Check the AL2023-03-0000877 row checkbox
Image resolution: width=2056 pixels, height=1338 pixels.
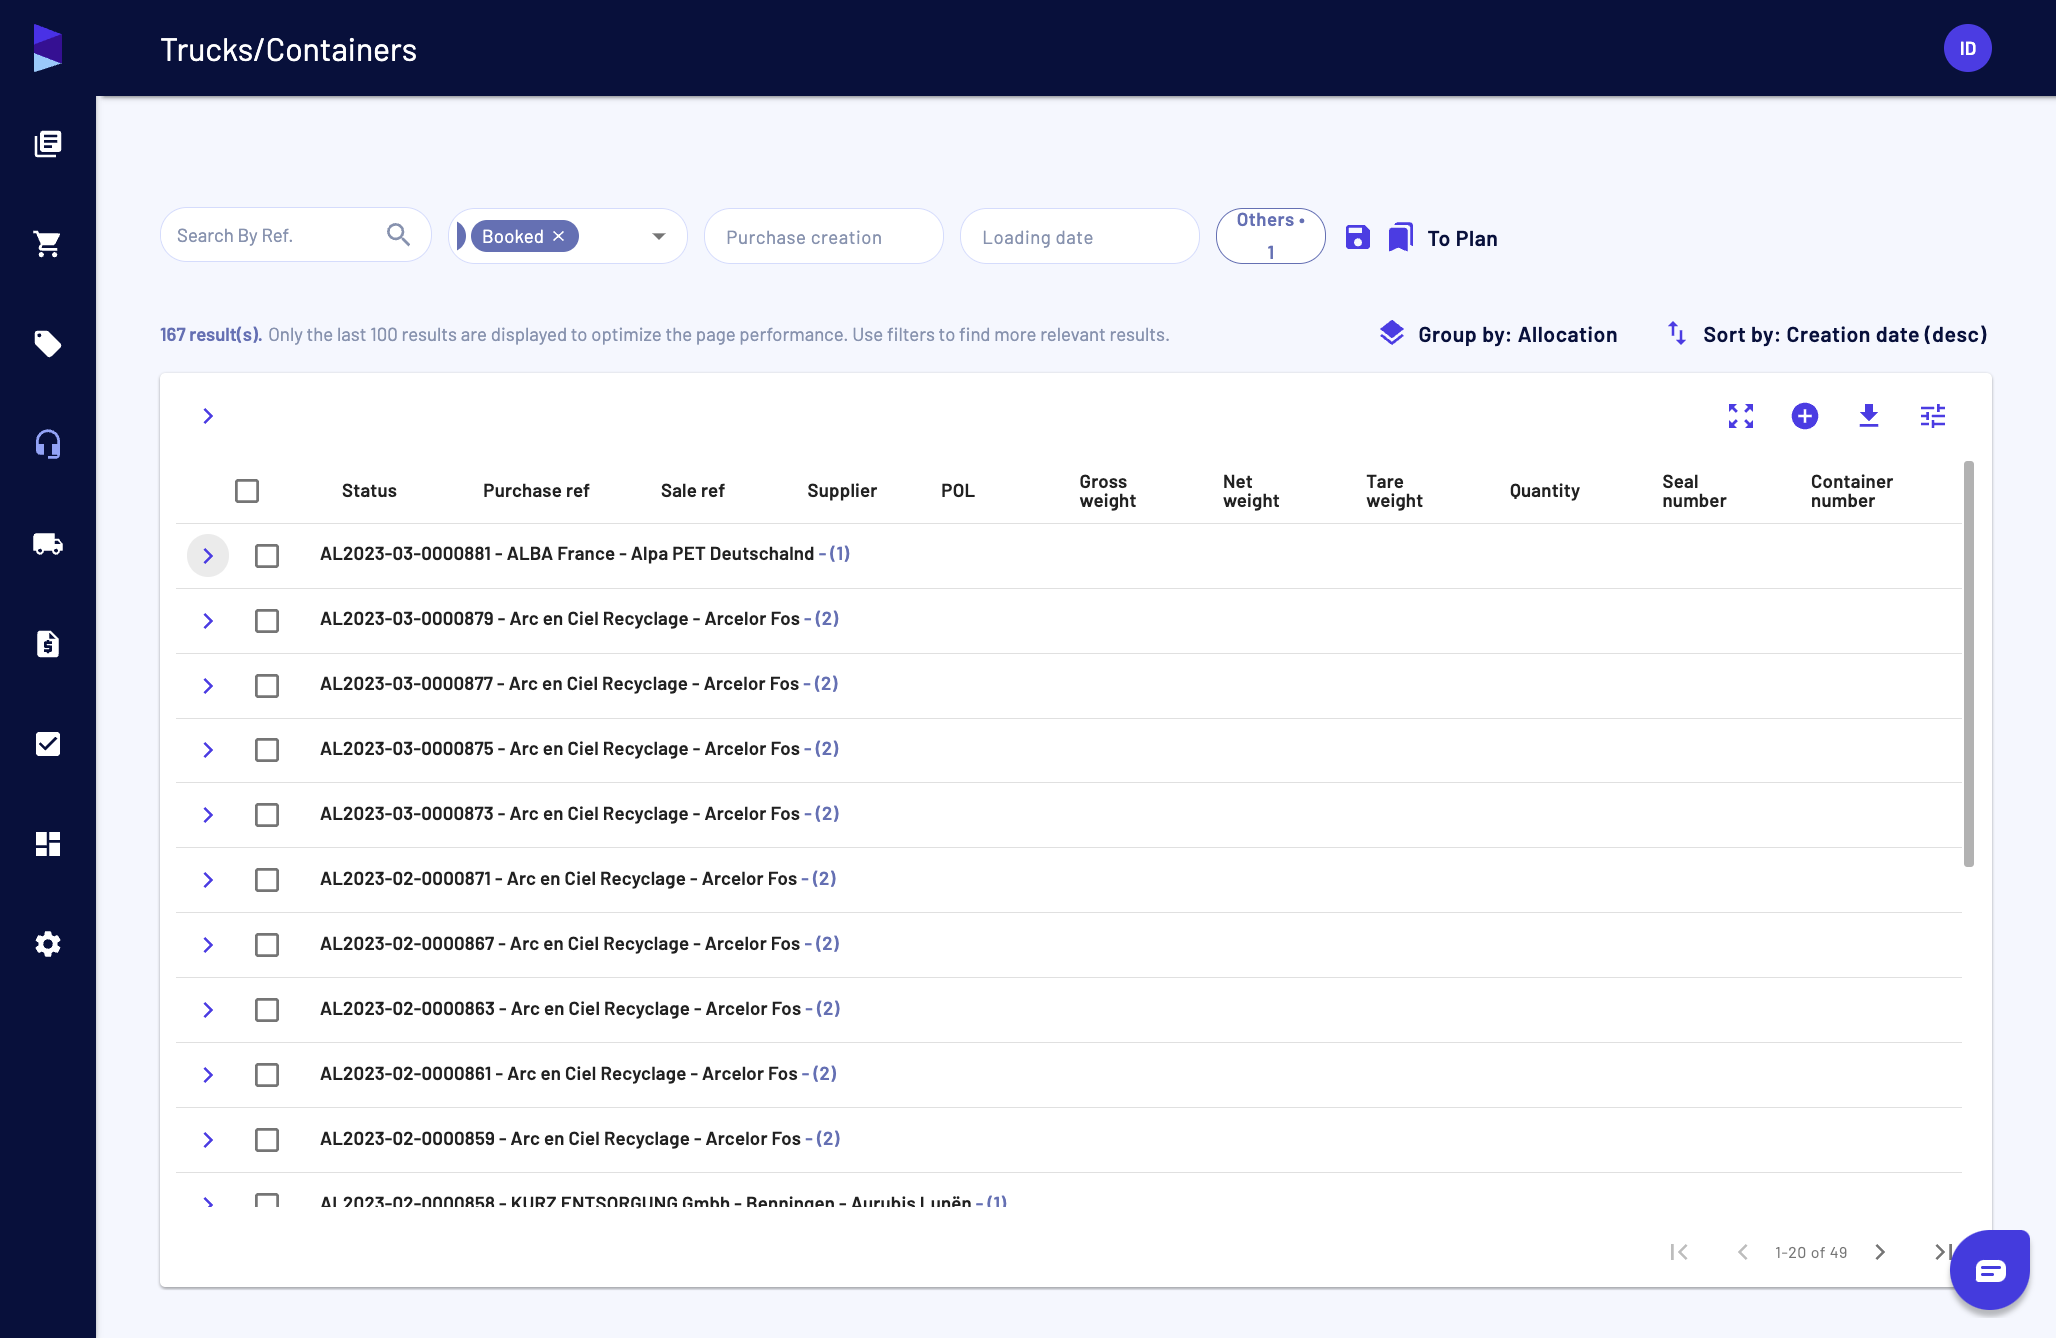267,686
